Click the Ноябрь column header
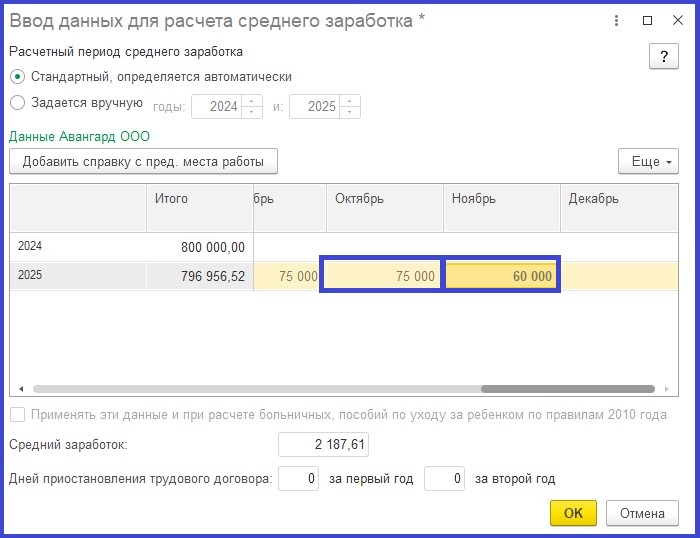Viewport: 700px width, 538px height. pos(500,199)
